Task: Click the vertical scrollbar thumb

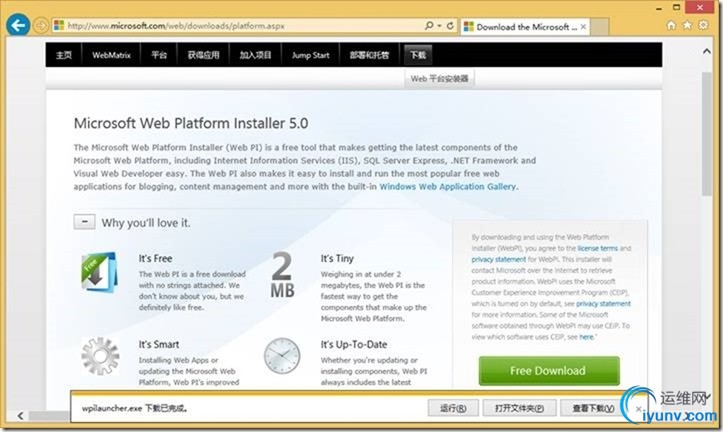Action: coord(706,134)
